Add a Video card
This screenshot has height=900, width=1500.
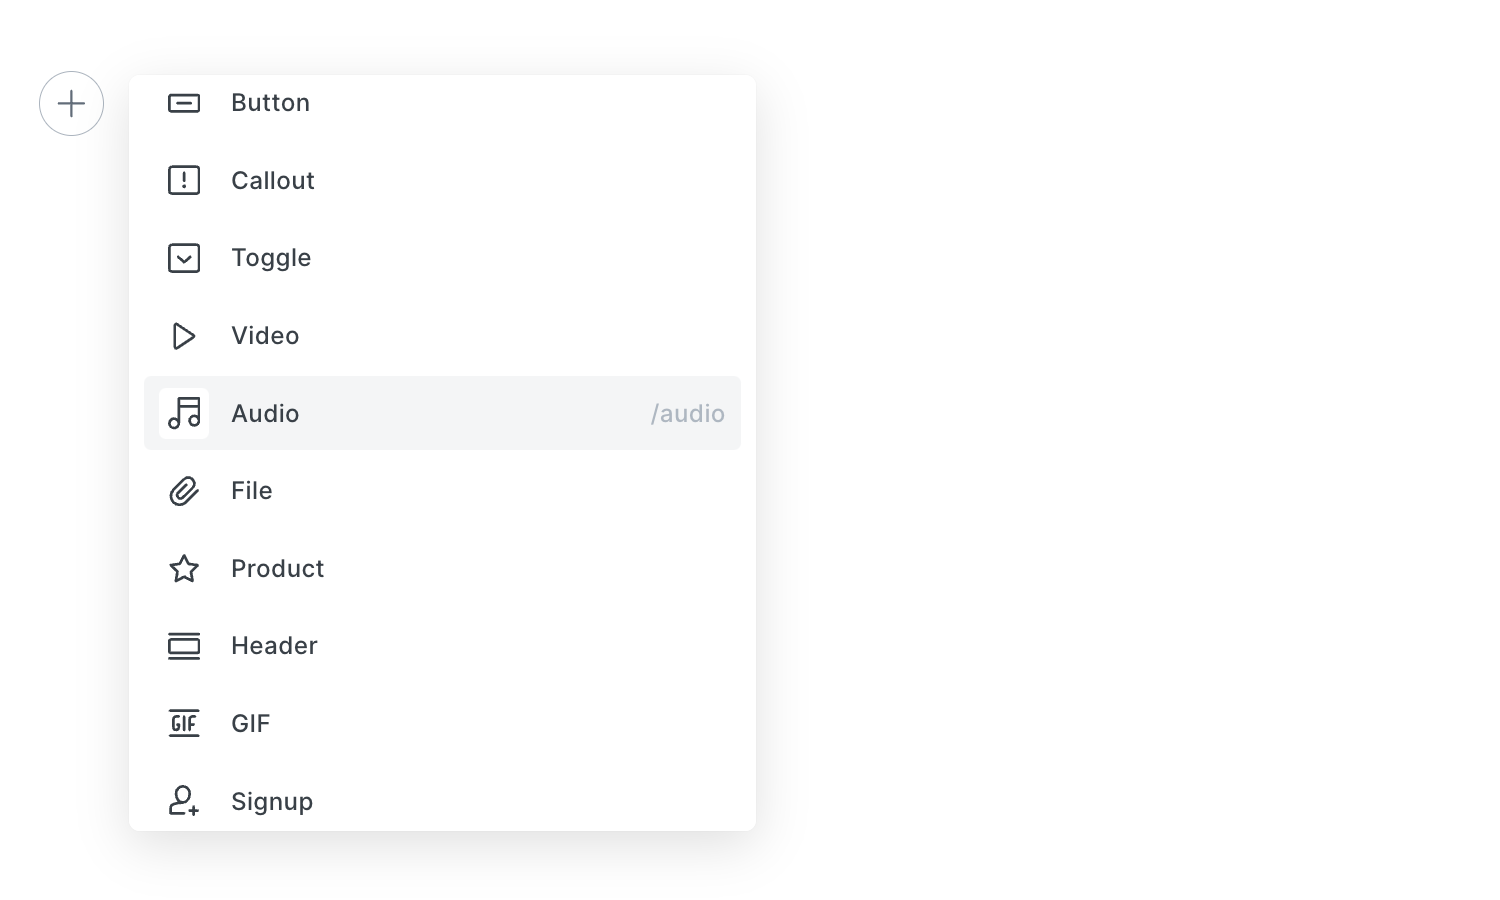click(442, 336)
